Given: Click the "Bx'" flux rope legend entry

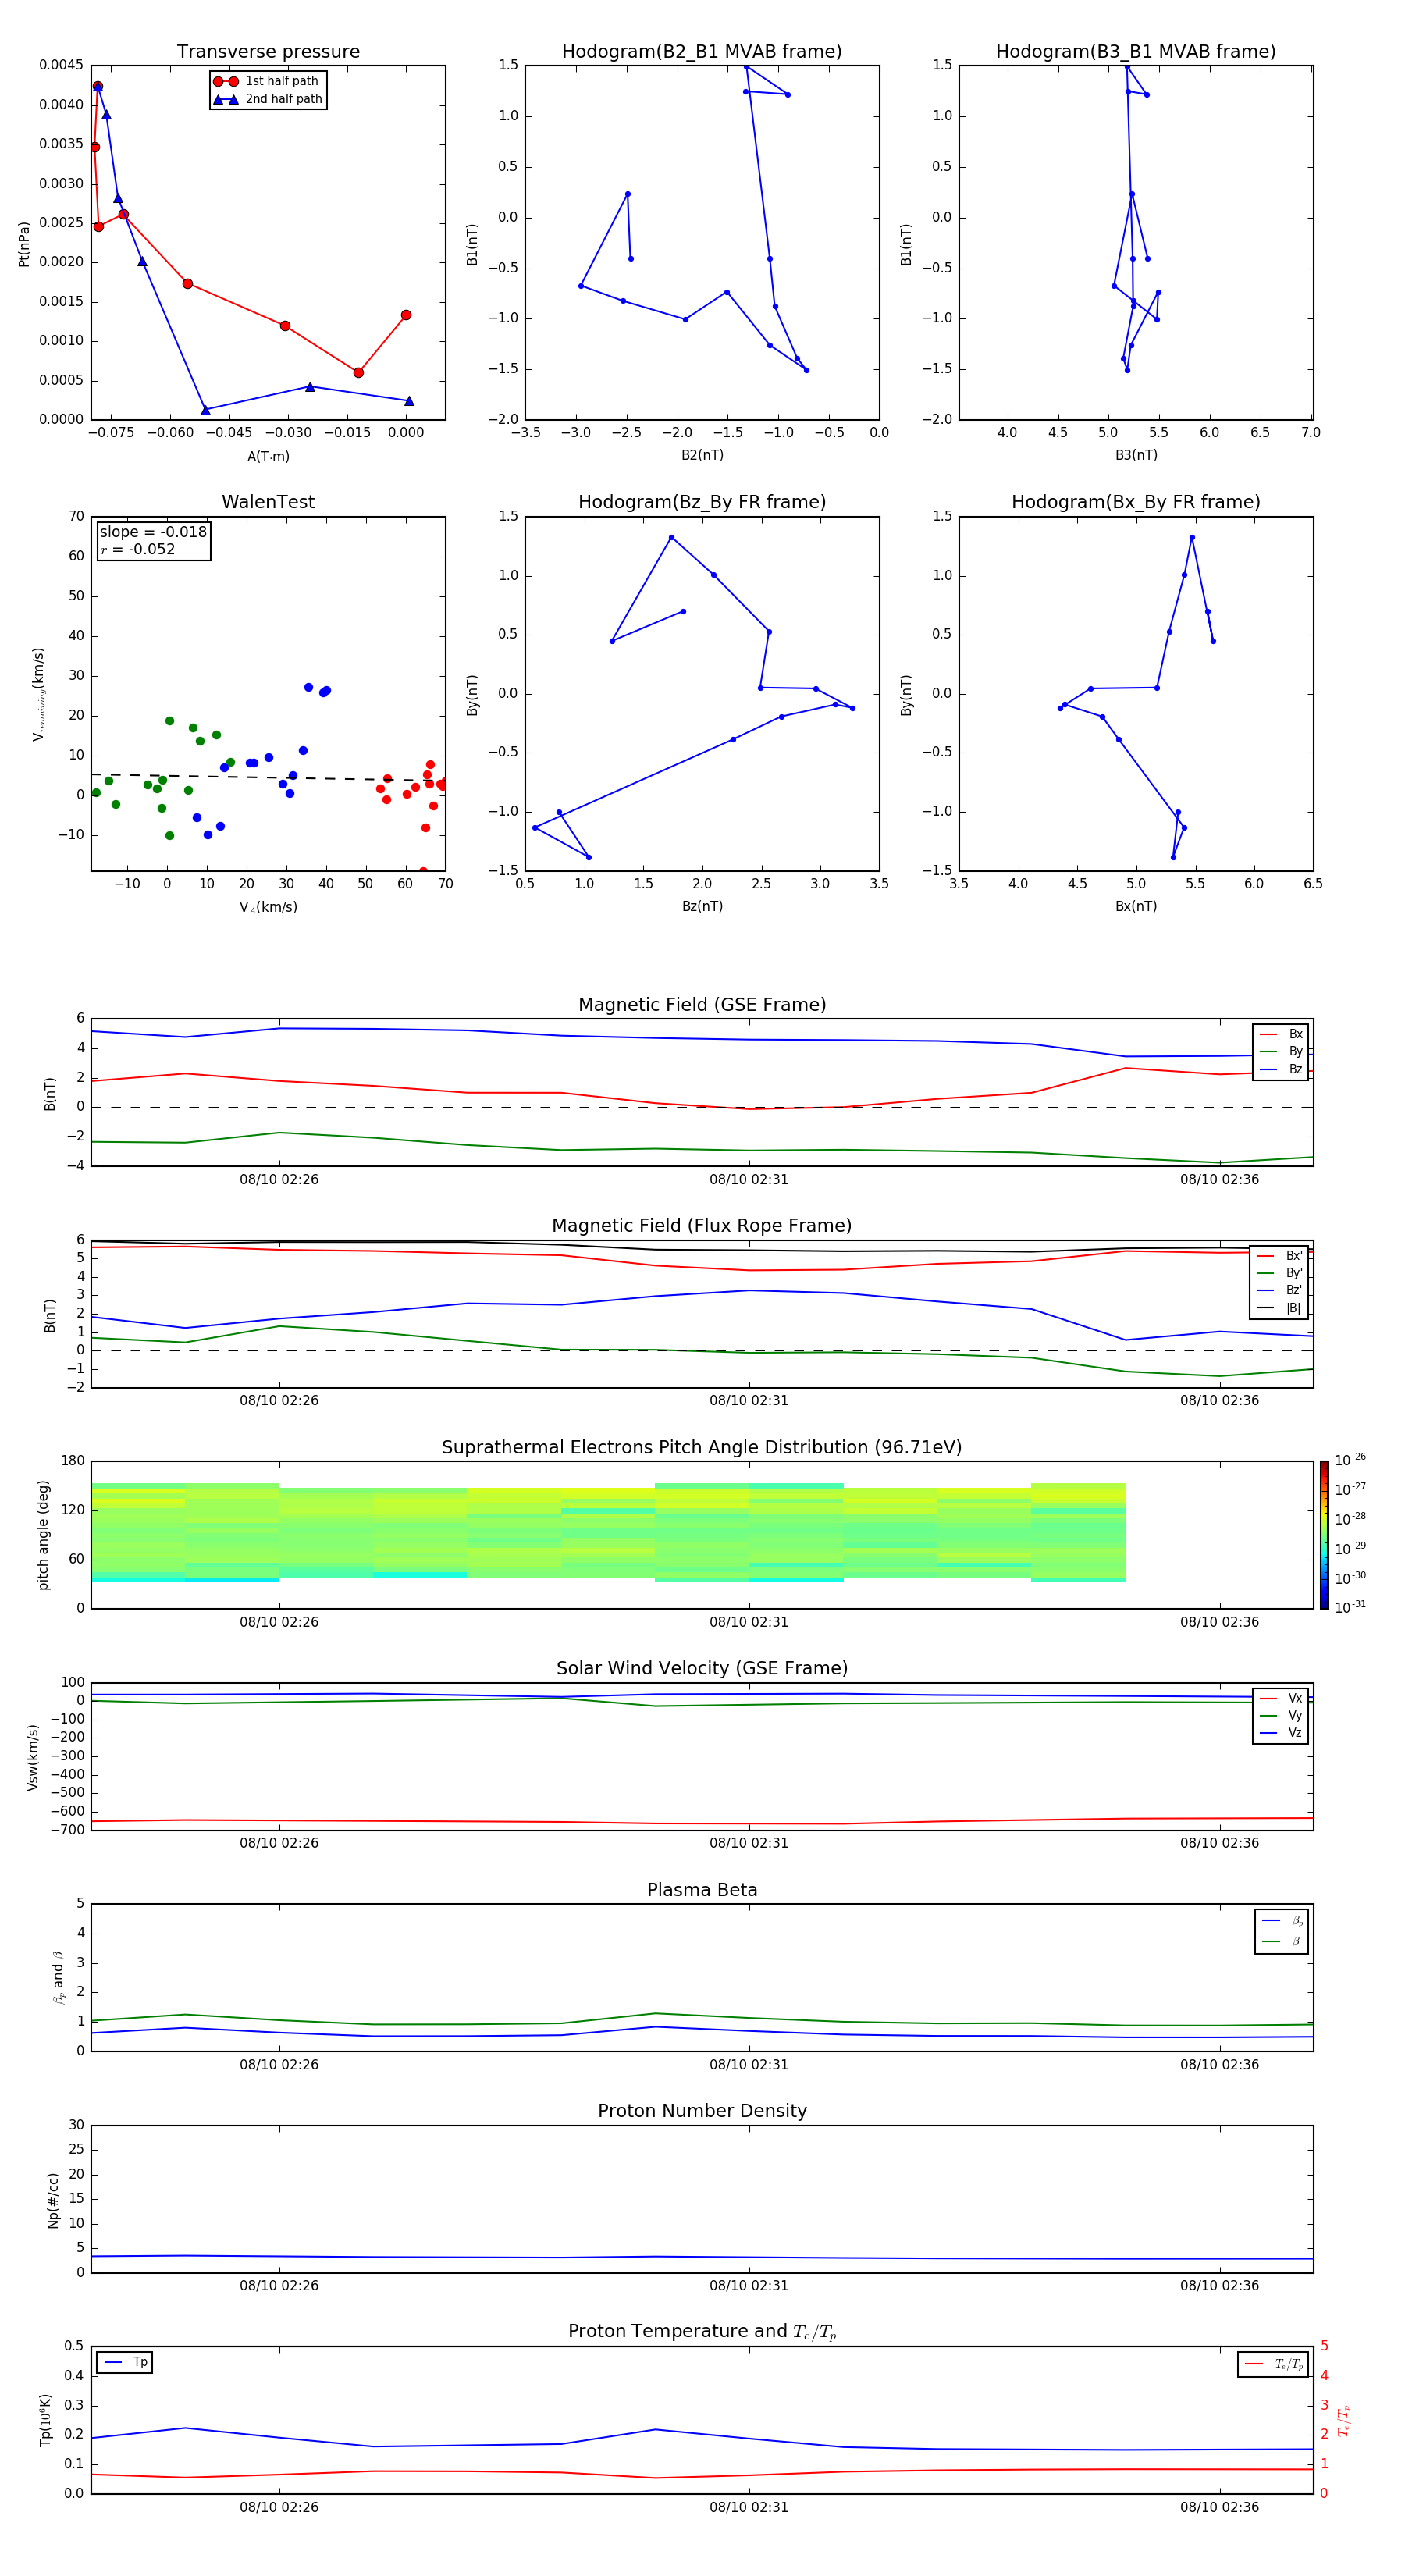Looking at the screenshot, I should [x=1279, y=1255].
